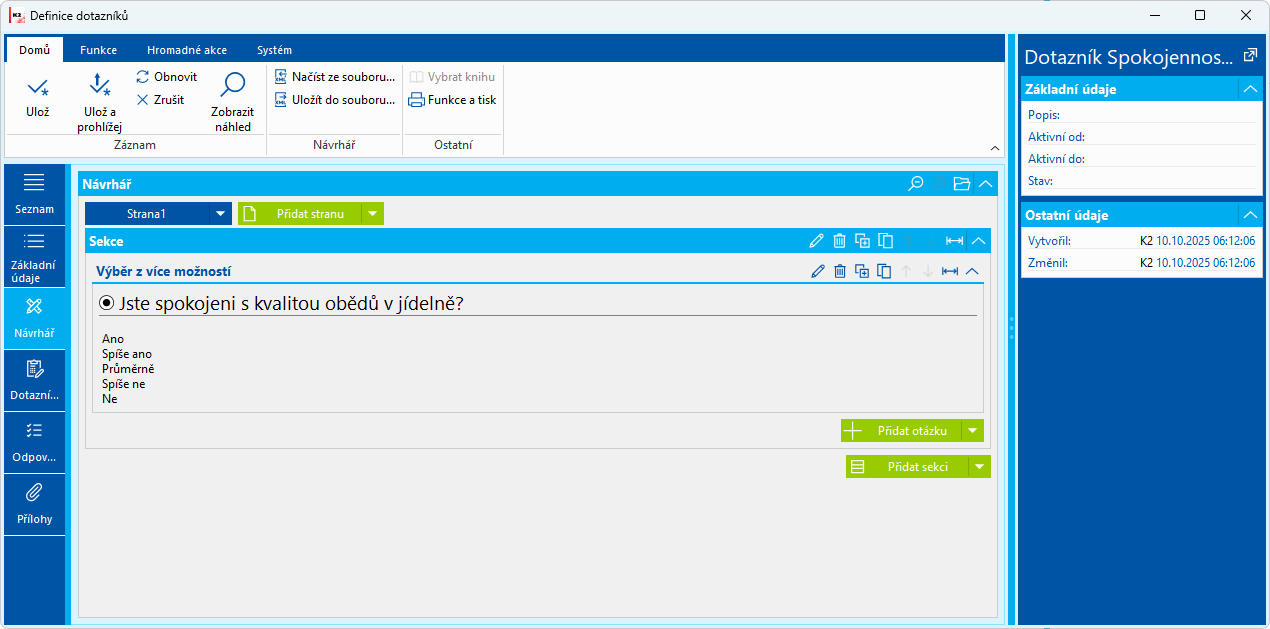Switch to the Domů ribbon tab

point(34,50)
